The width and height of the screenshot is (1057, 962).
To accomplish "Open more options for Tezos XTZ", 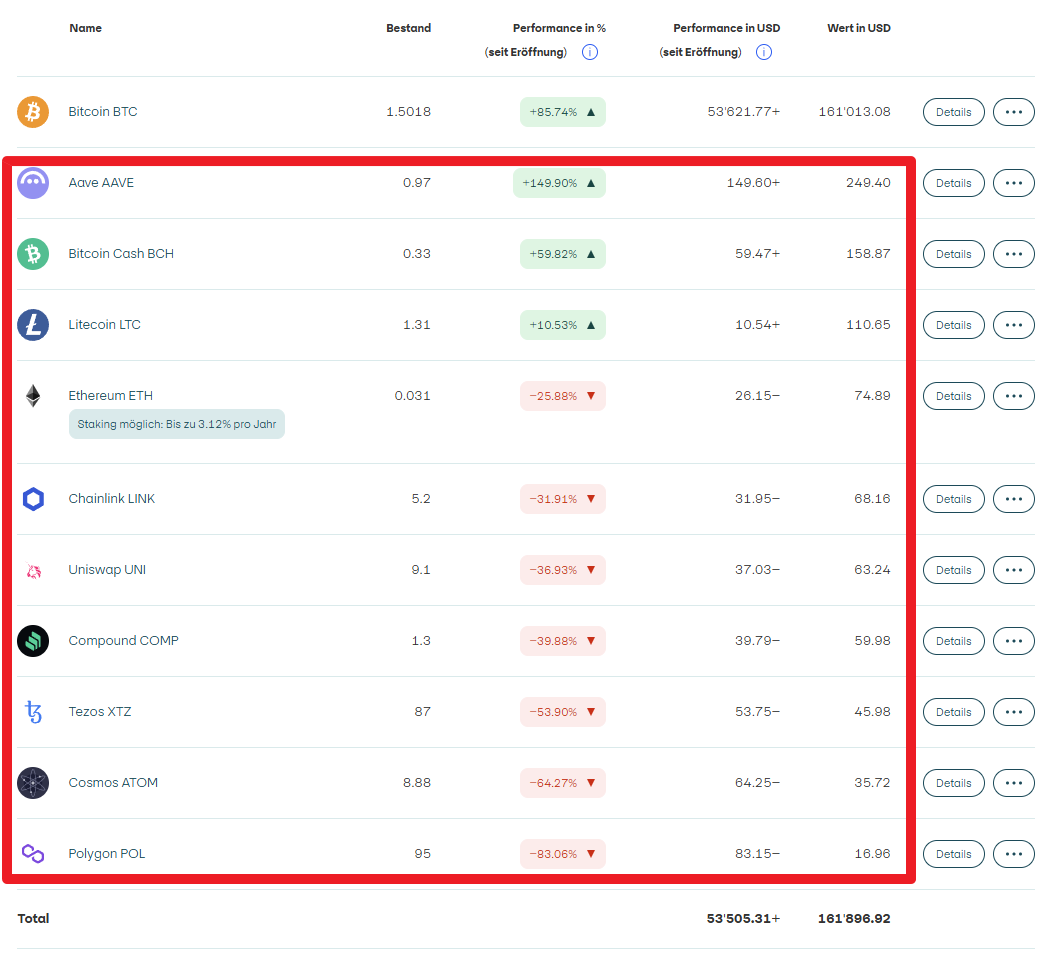I will coord(1014,712).
